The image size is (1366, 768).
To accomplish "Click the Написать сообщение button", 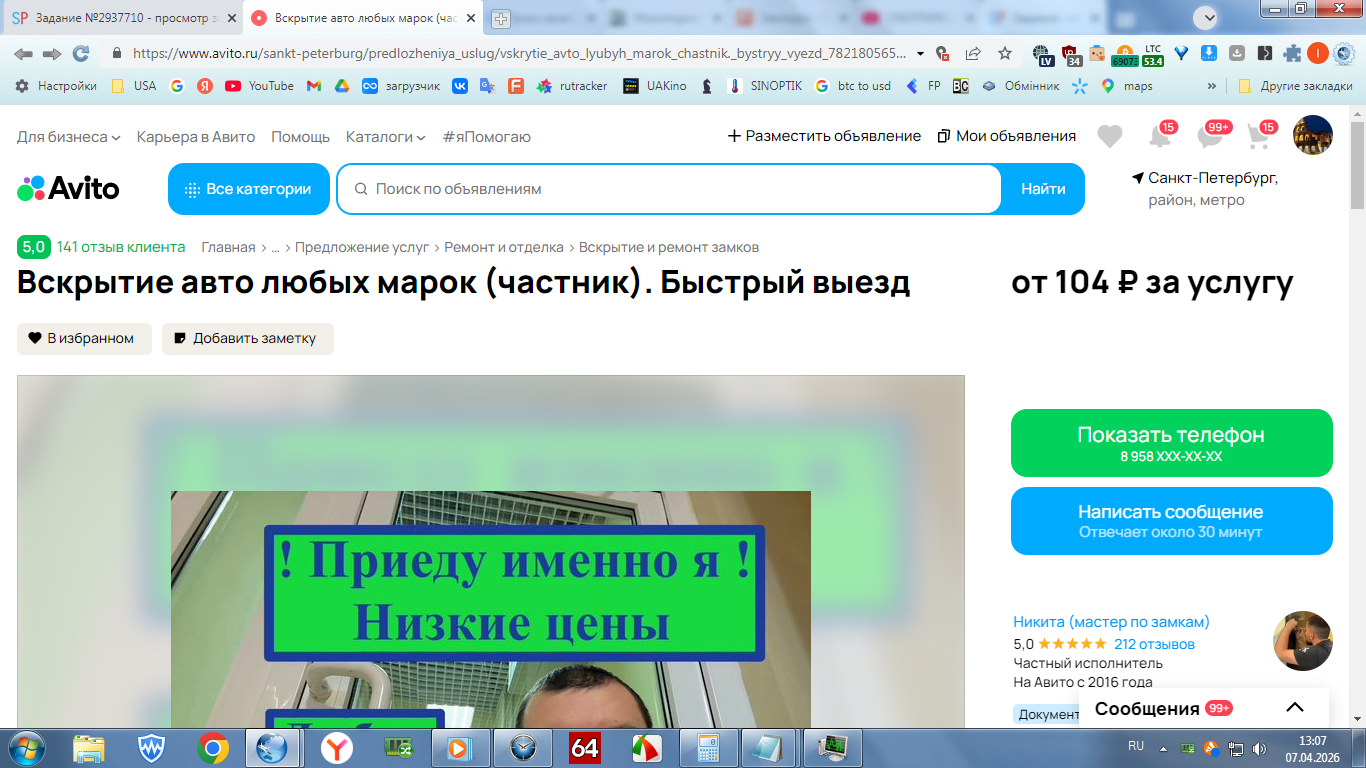I will point(1171,521).
